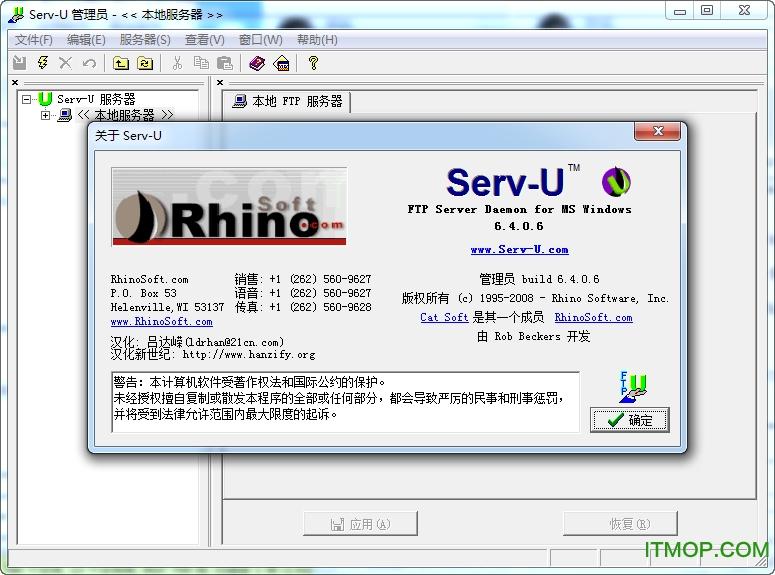Click the 管理员 build 6.4.0.6 text
775x575 pixels.
click(539, 279)
